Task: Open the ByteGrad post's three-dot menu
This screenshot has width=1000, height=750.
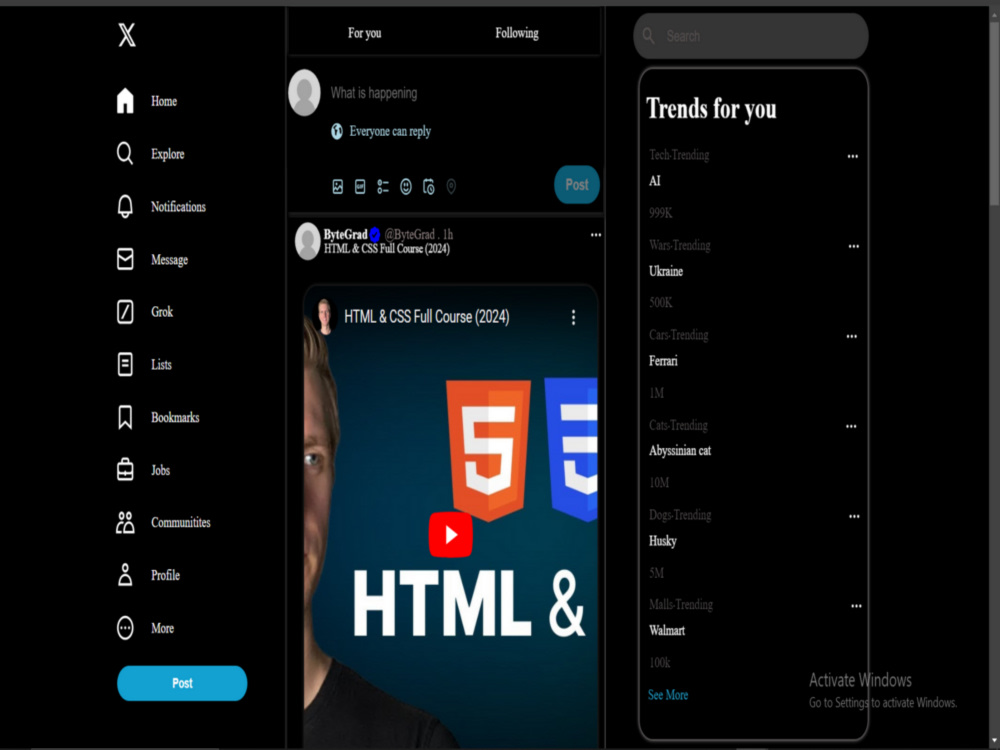Action: click(596, 235)
